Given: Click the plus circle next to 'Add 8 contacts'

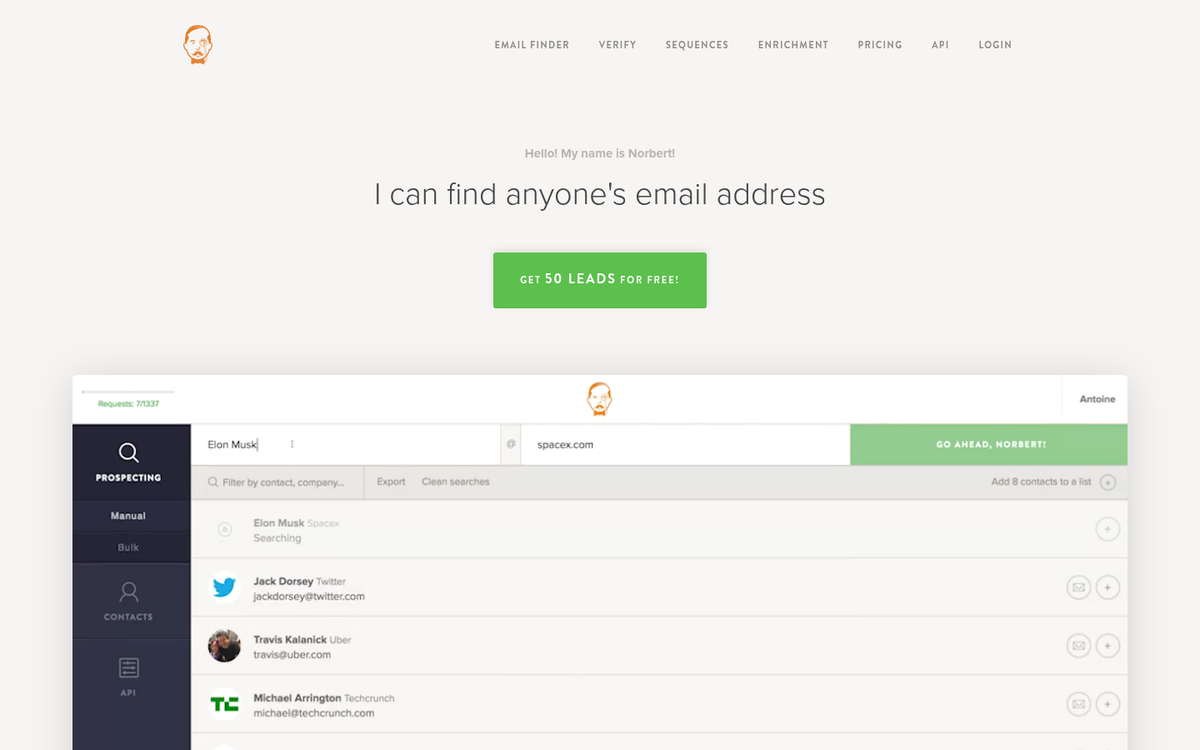Looking at the screenshot, I should tap(1108, 482).
